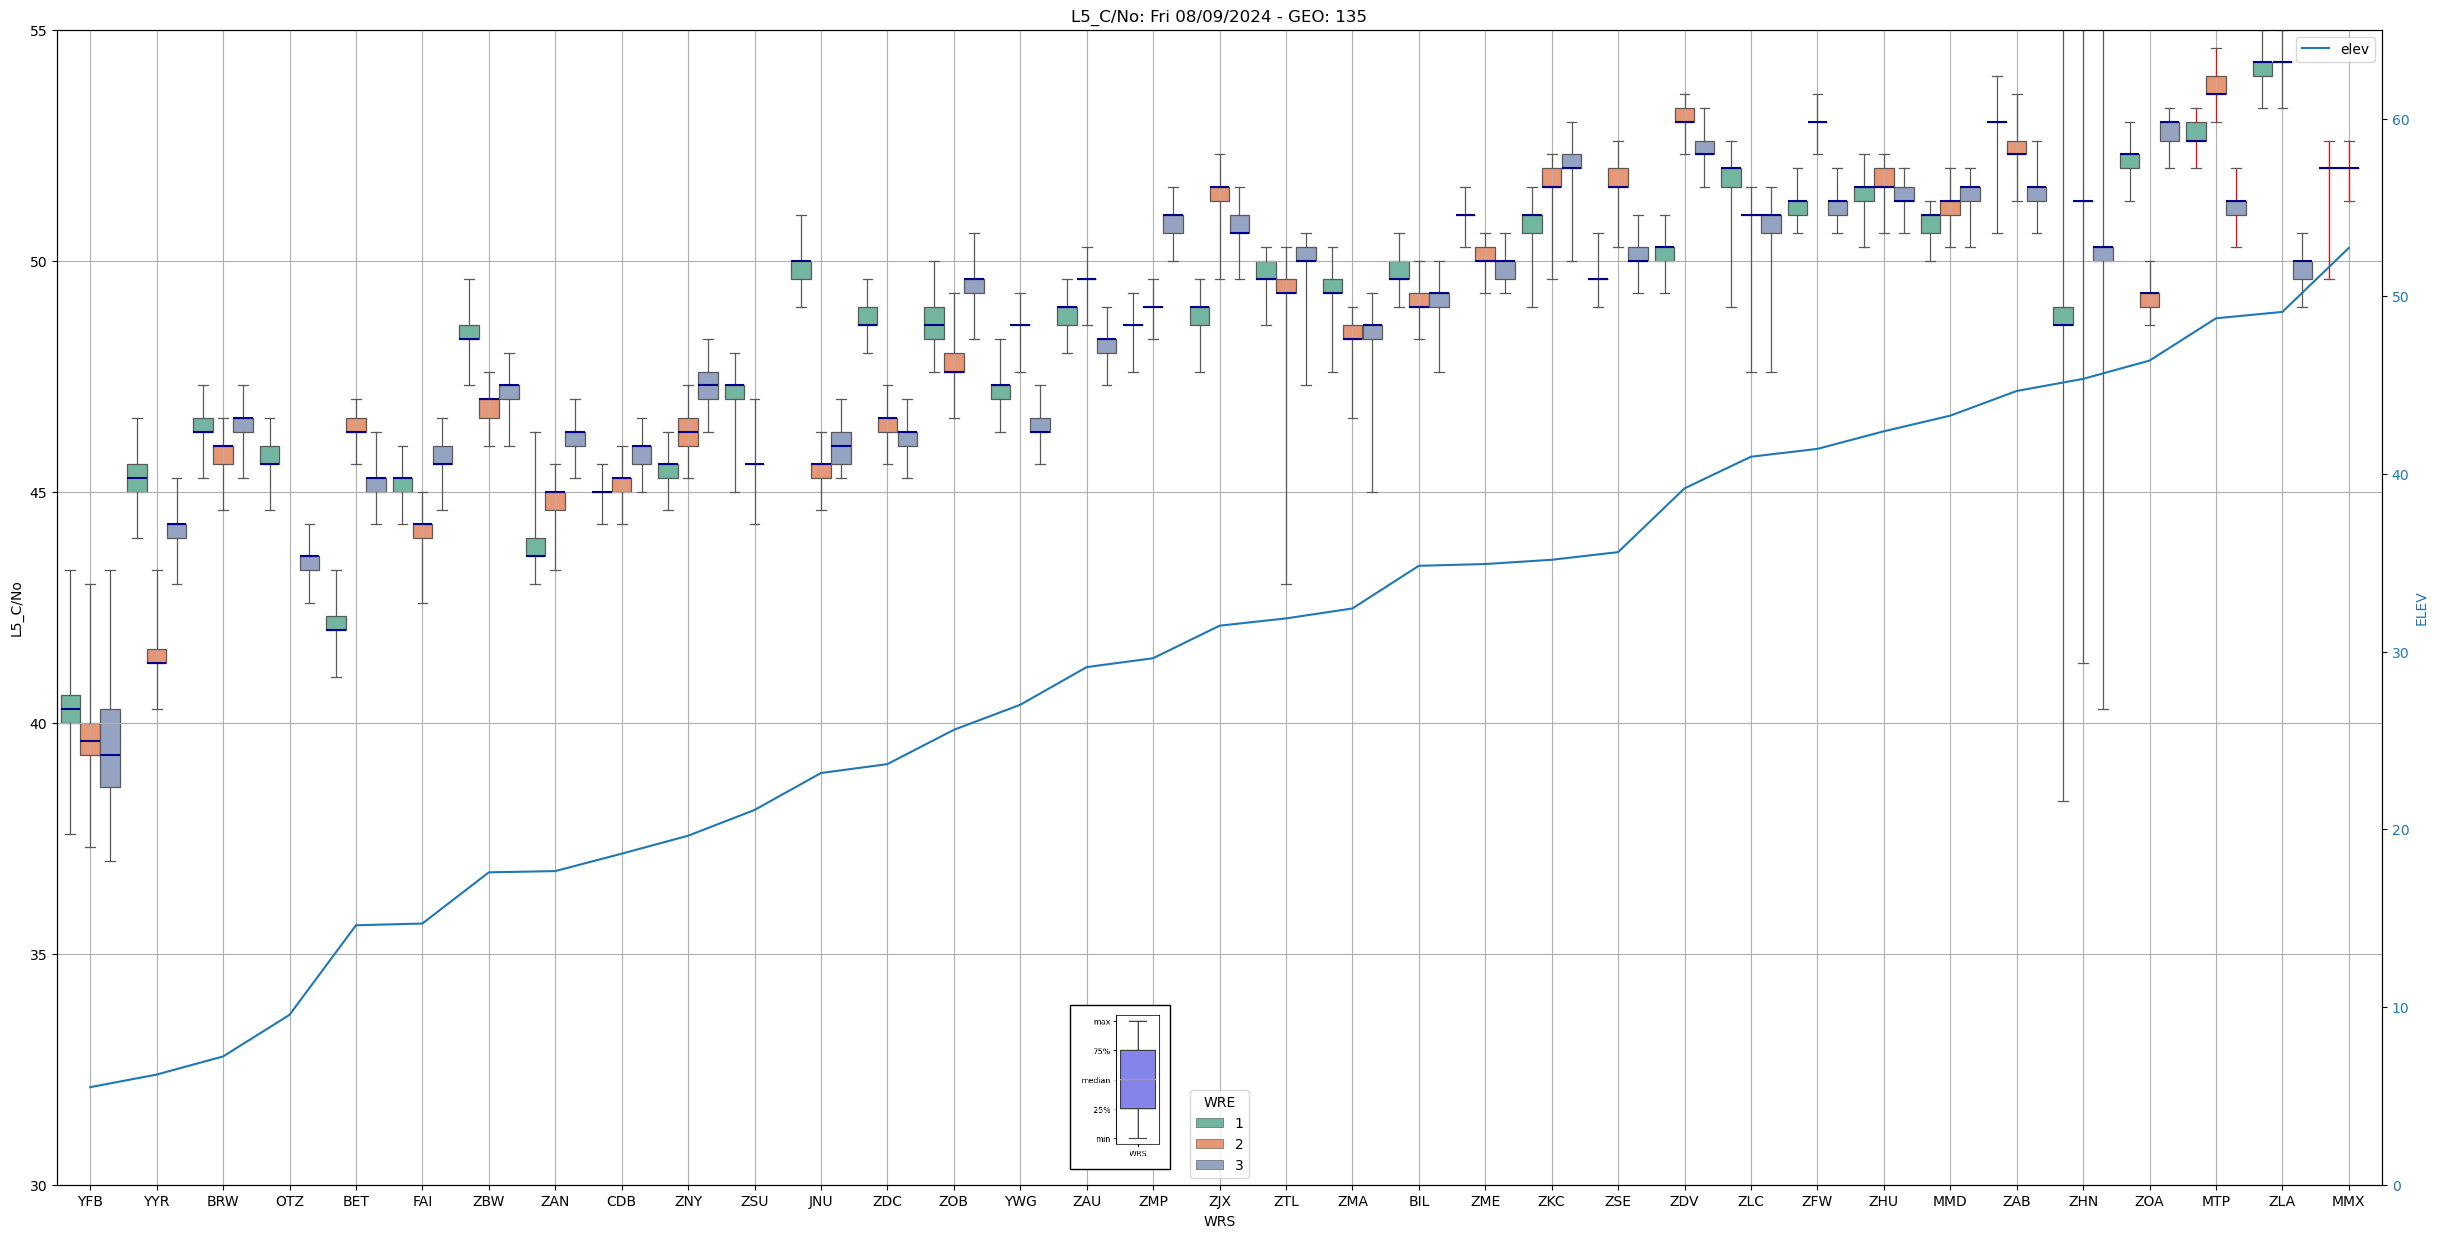Click the 35 tick on left axis
This screenshot has height=1238, width=2439.
39,955
